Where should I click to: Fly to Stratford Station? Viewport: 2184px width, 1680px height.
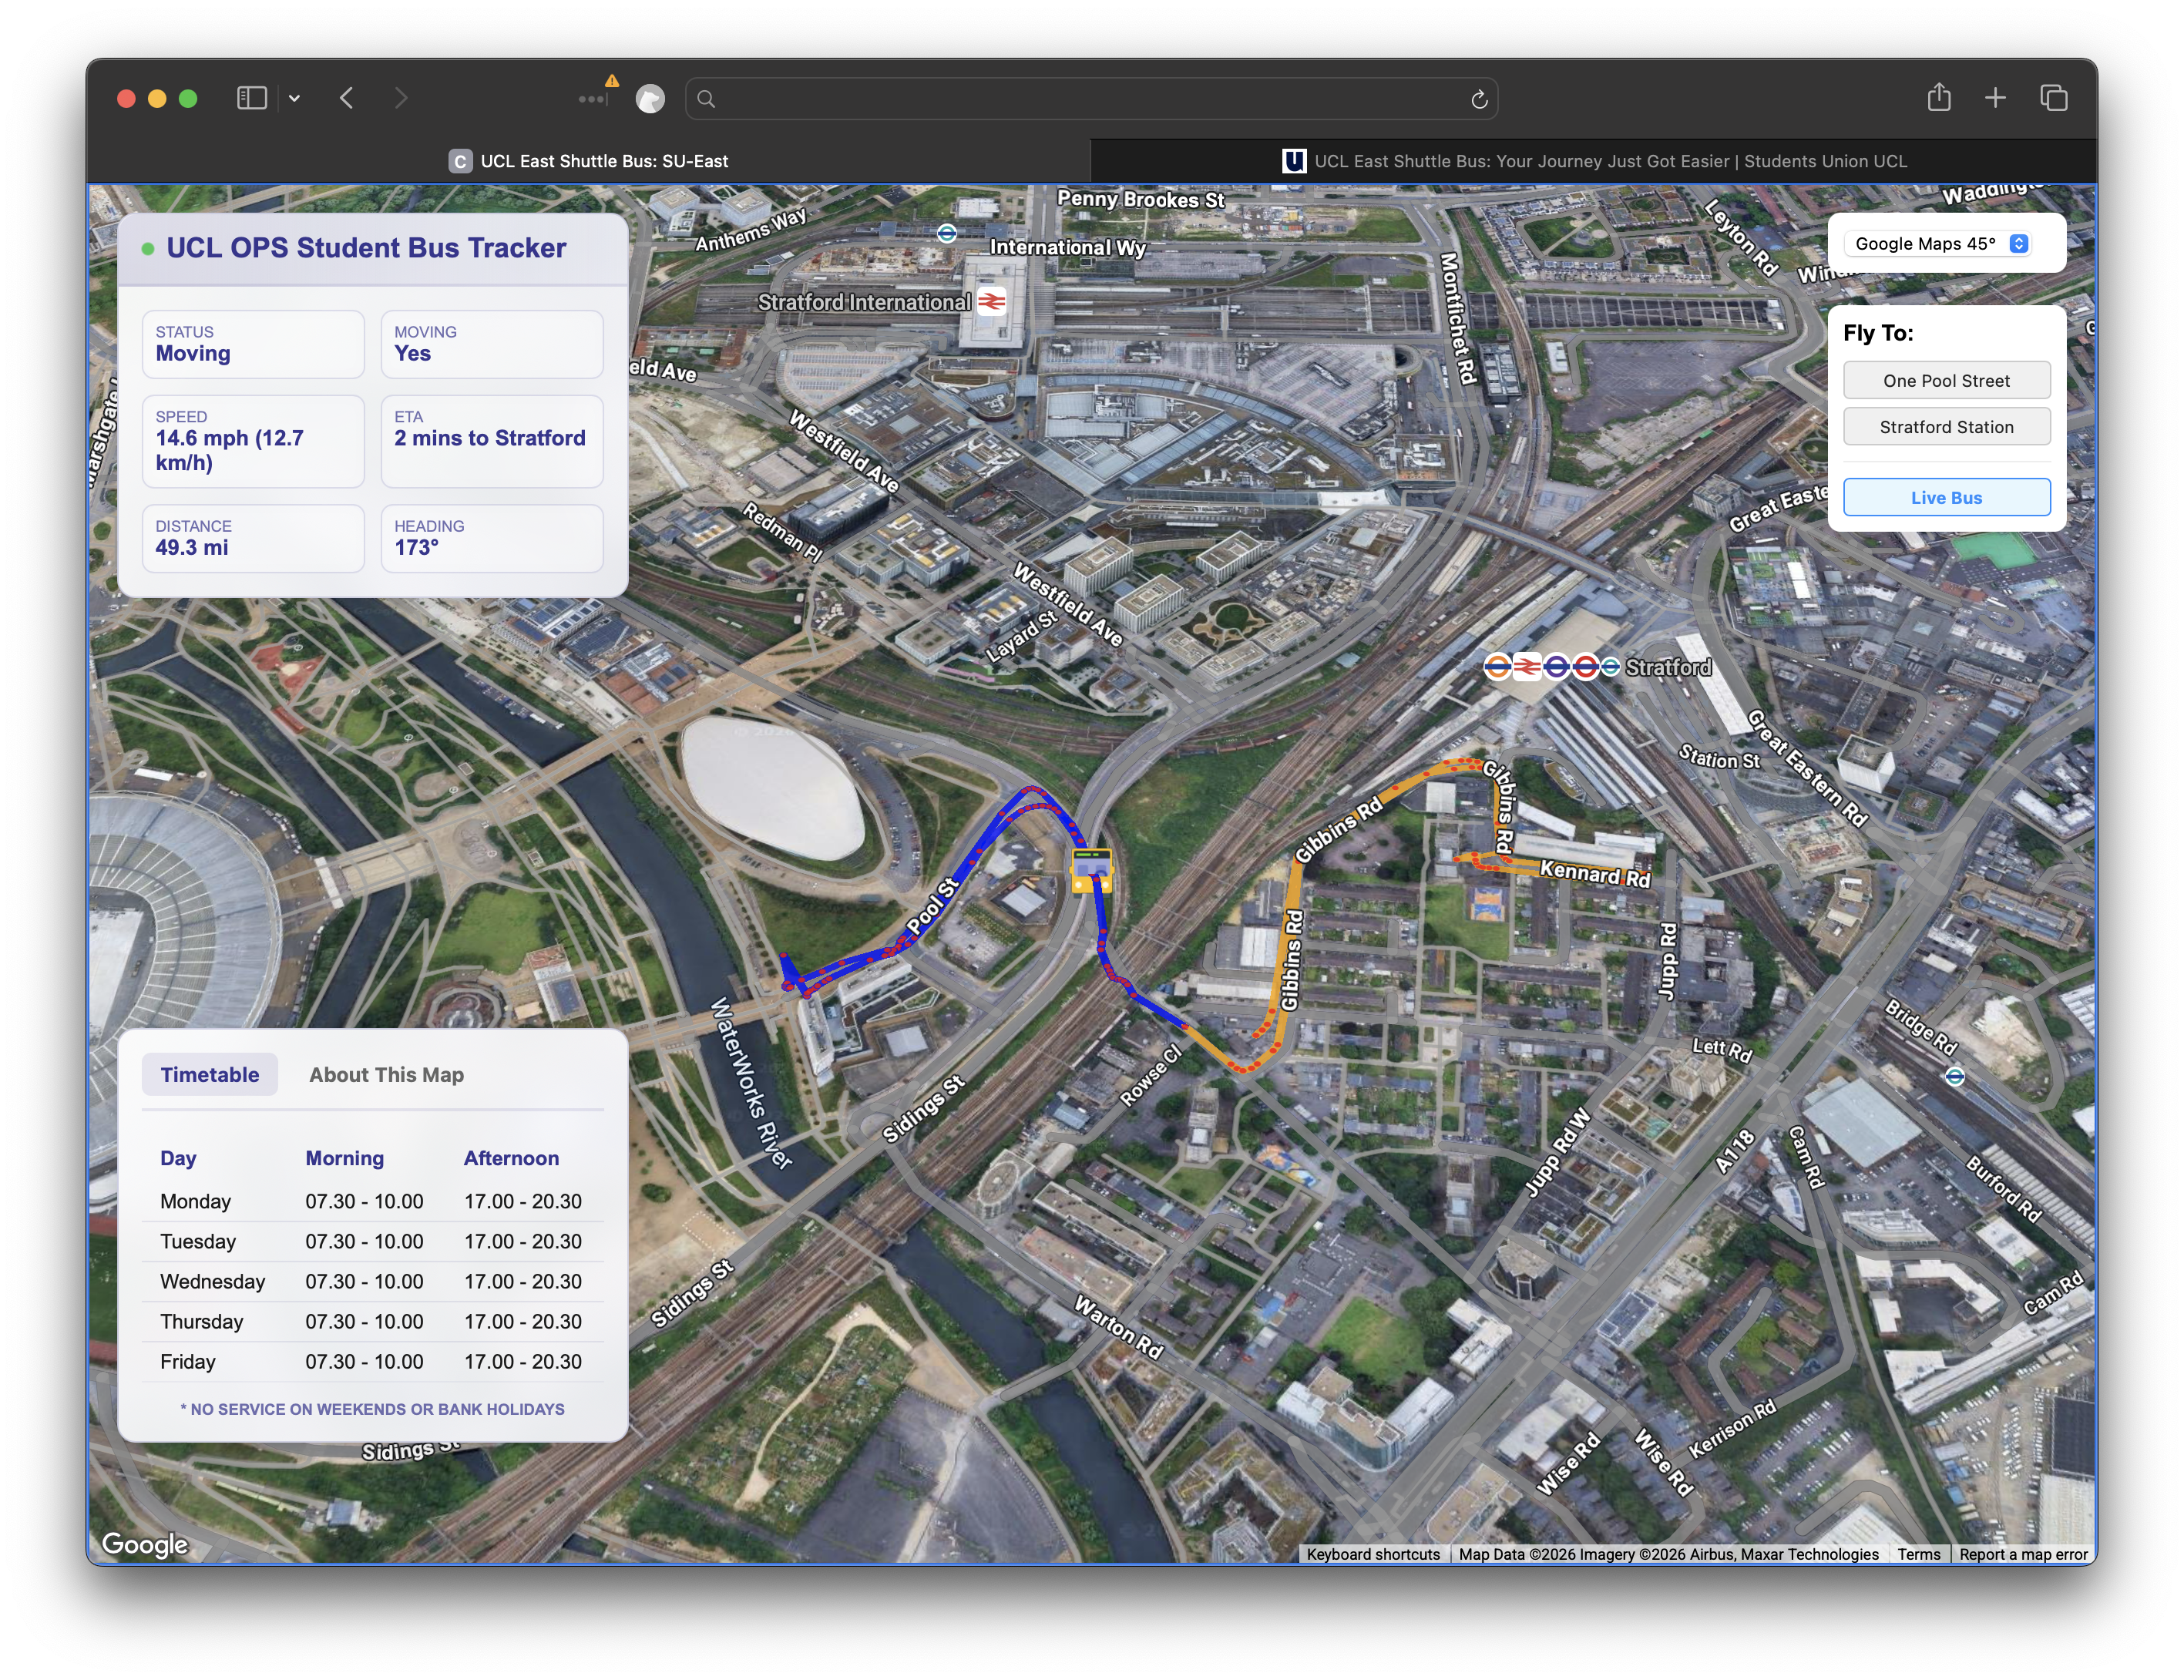1945,427
